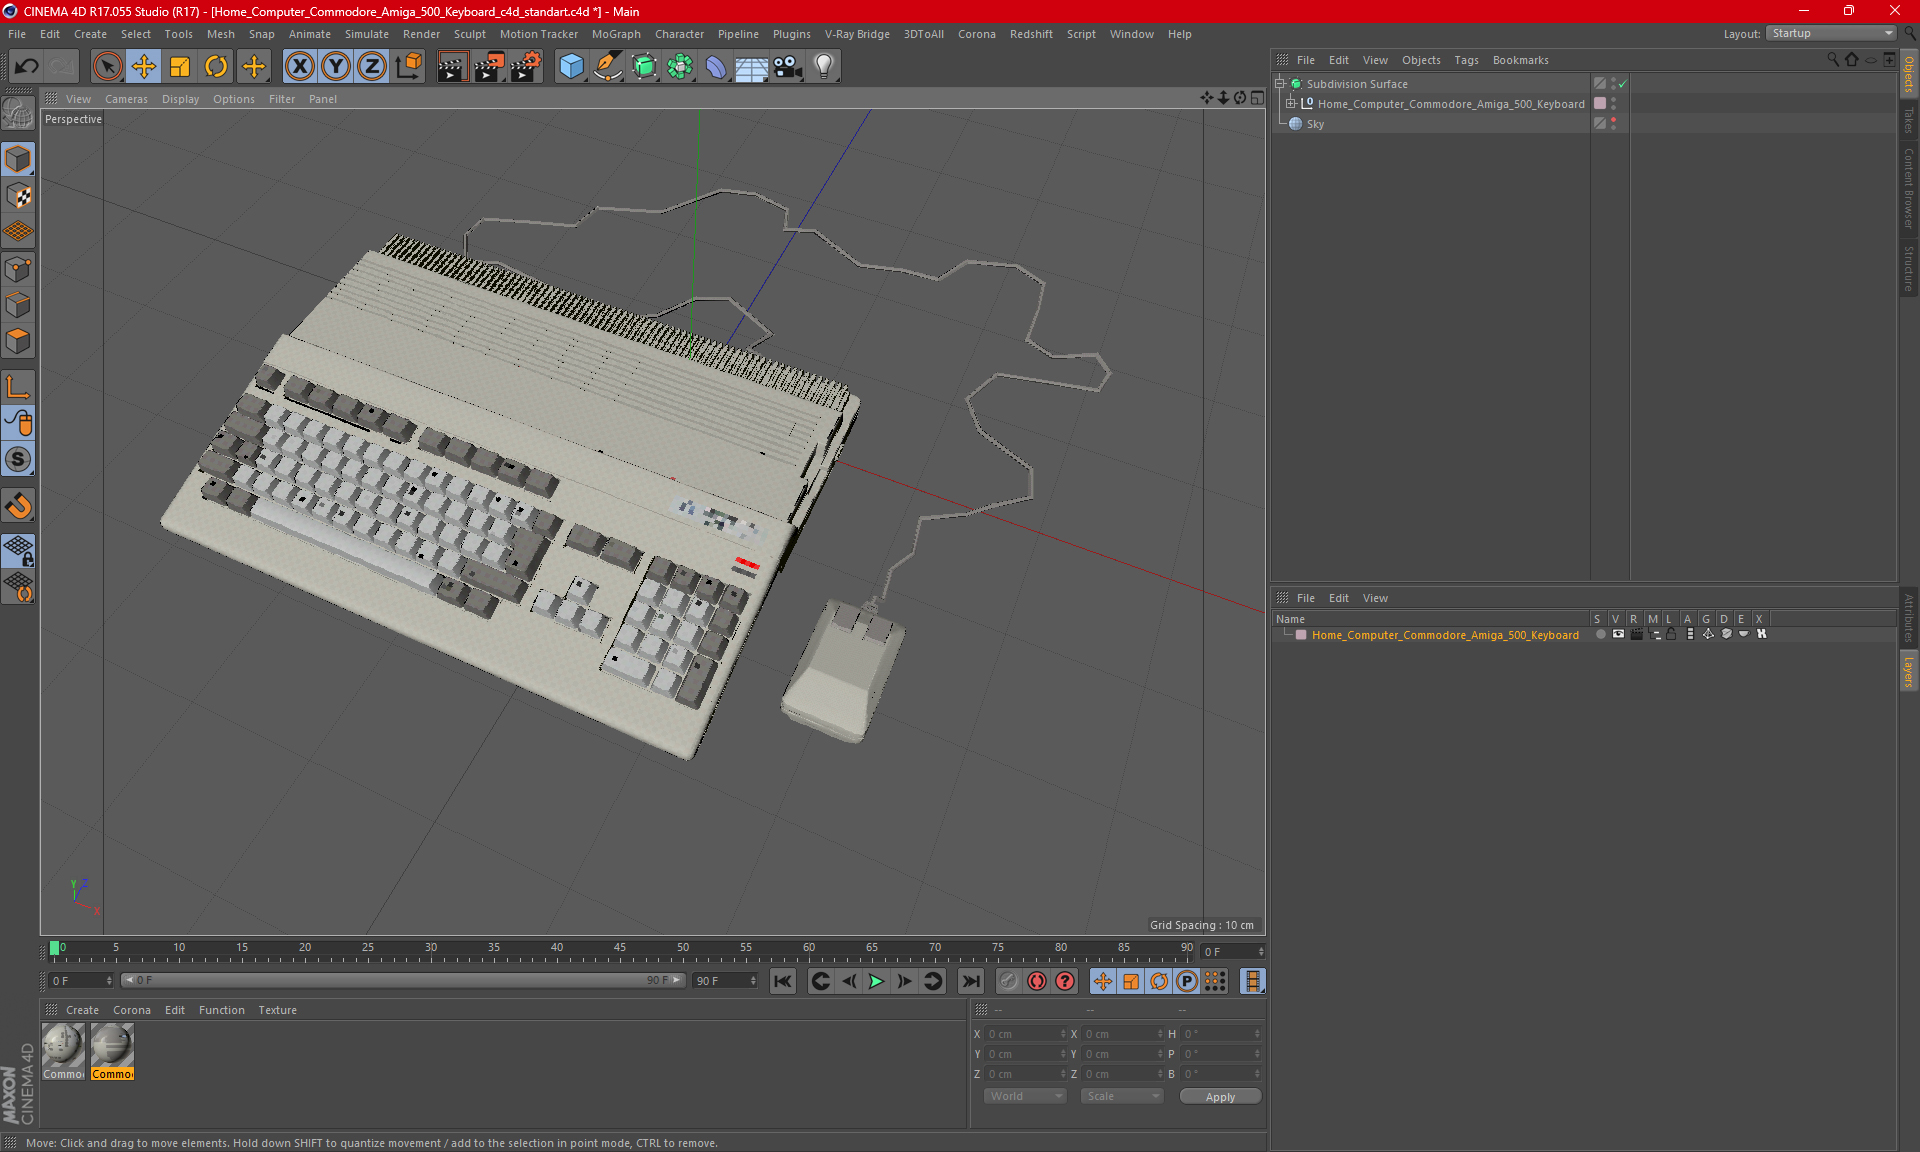Go to start of animation

(783, 981)
